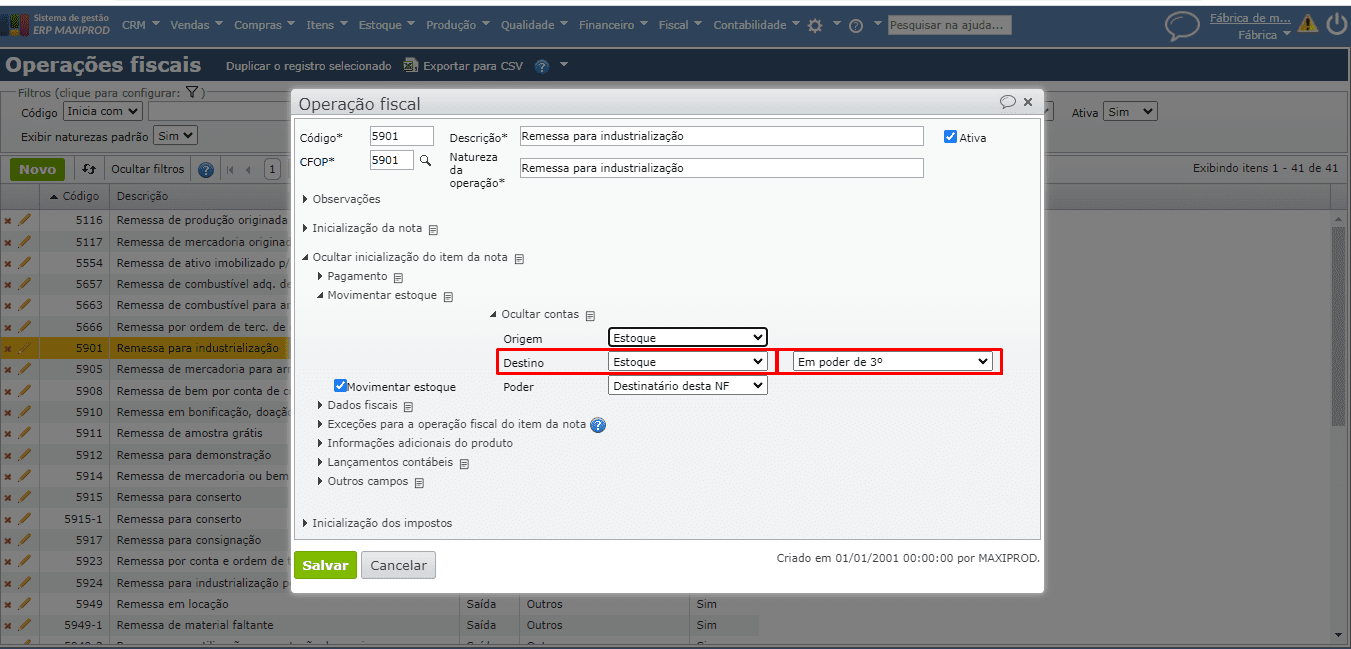This screenshot has width=1351, height=649.
Task: Click the yellow warning triangle icon
Action: tap(1307, 25)
